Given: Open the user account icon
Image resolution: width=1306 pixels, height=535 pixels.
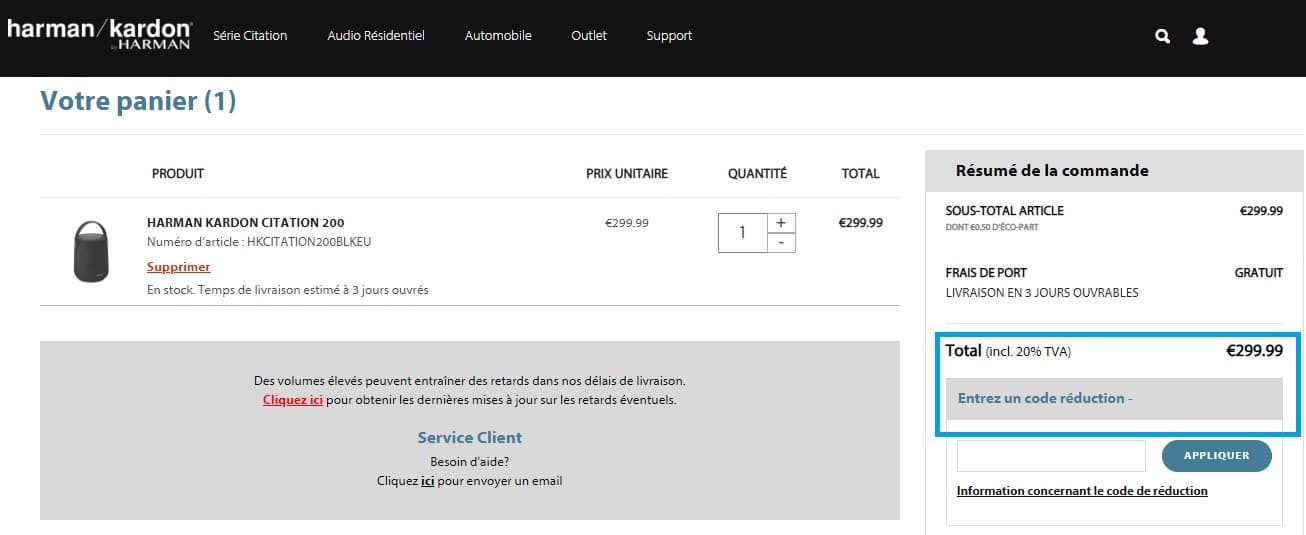Looking at the screenshot, I should (x=1201, y=36).
